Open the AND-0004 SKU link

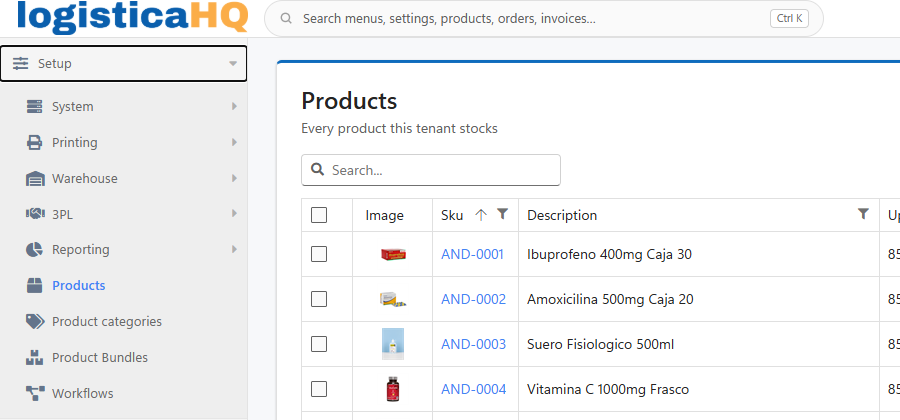point(474,389)
